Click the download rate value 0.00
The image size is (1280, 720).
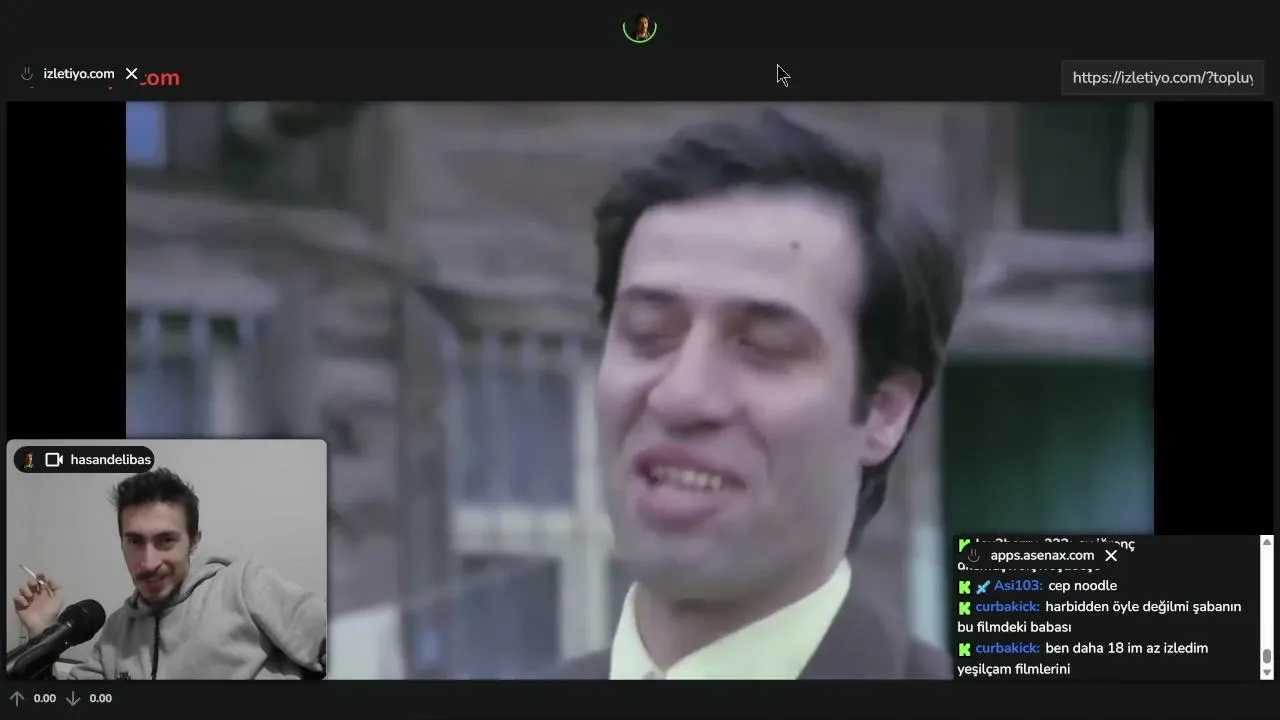pos(101,698)
